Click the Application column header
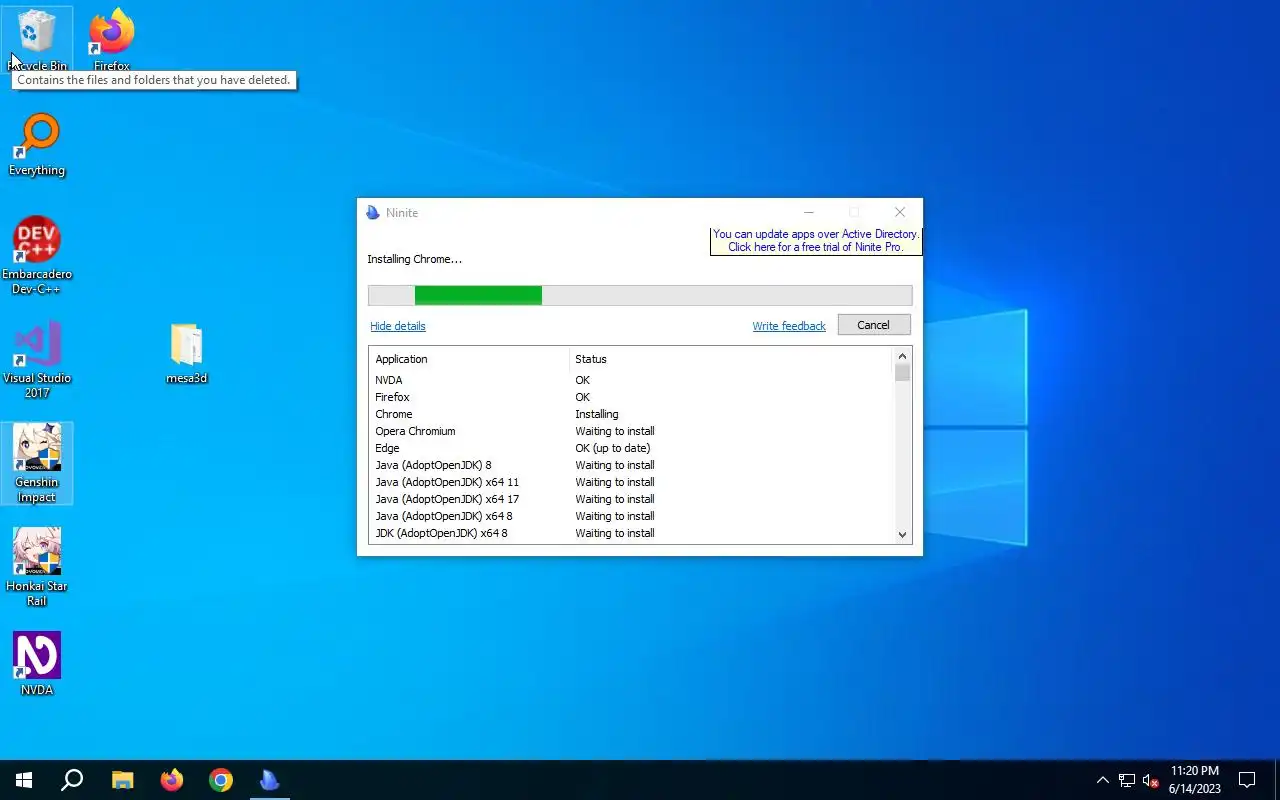 [469, 359]
